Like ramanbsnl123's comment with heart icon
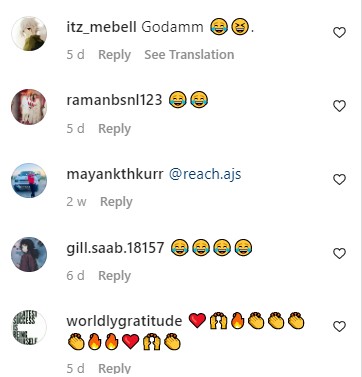This screenshot has height=377, width=362. click(x=339, y=106)
